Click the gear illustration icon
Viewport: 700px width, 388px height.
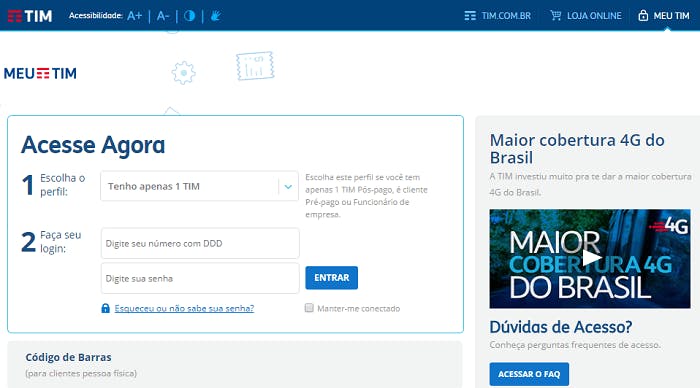[183, 72]
